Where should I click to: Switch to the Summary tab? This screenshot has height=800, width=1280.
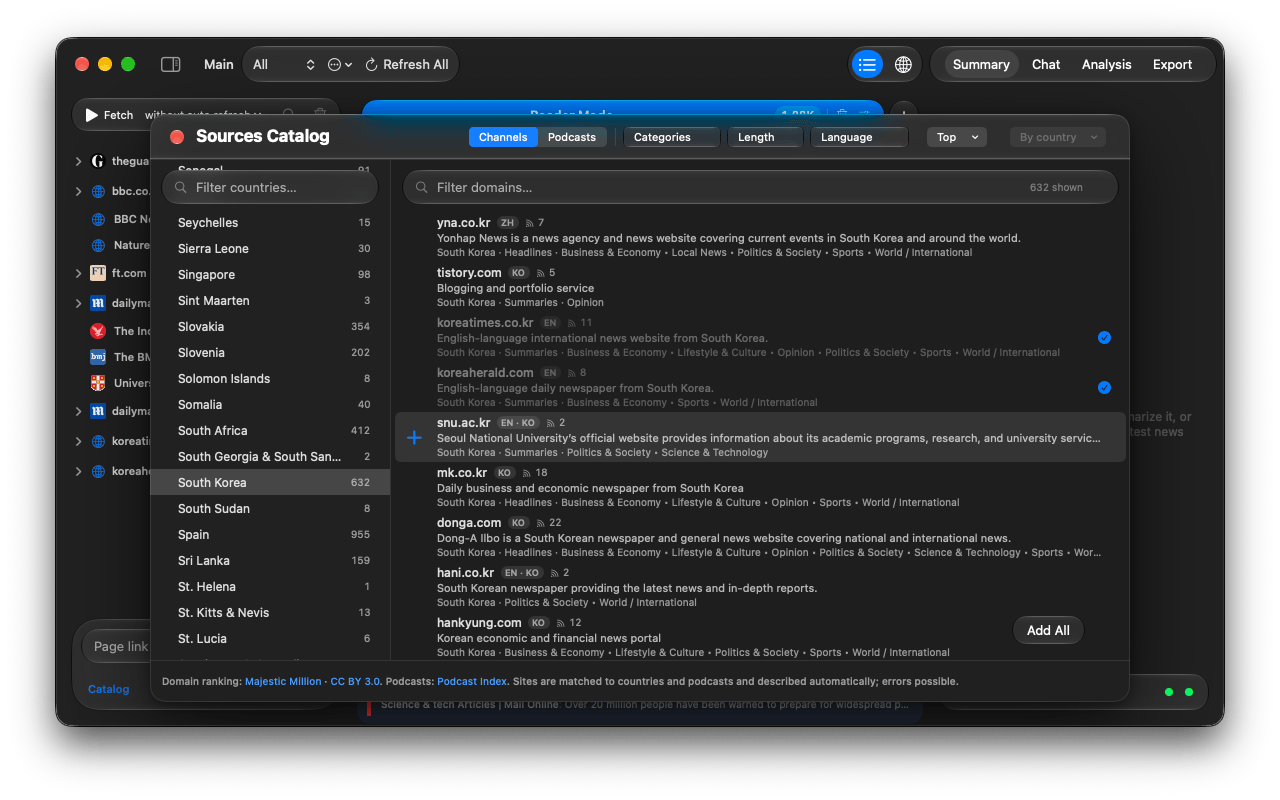(981, 64)
